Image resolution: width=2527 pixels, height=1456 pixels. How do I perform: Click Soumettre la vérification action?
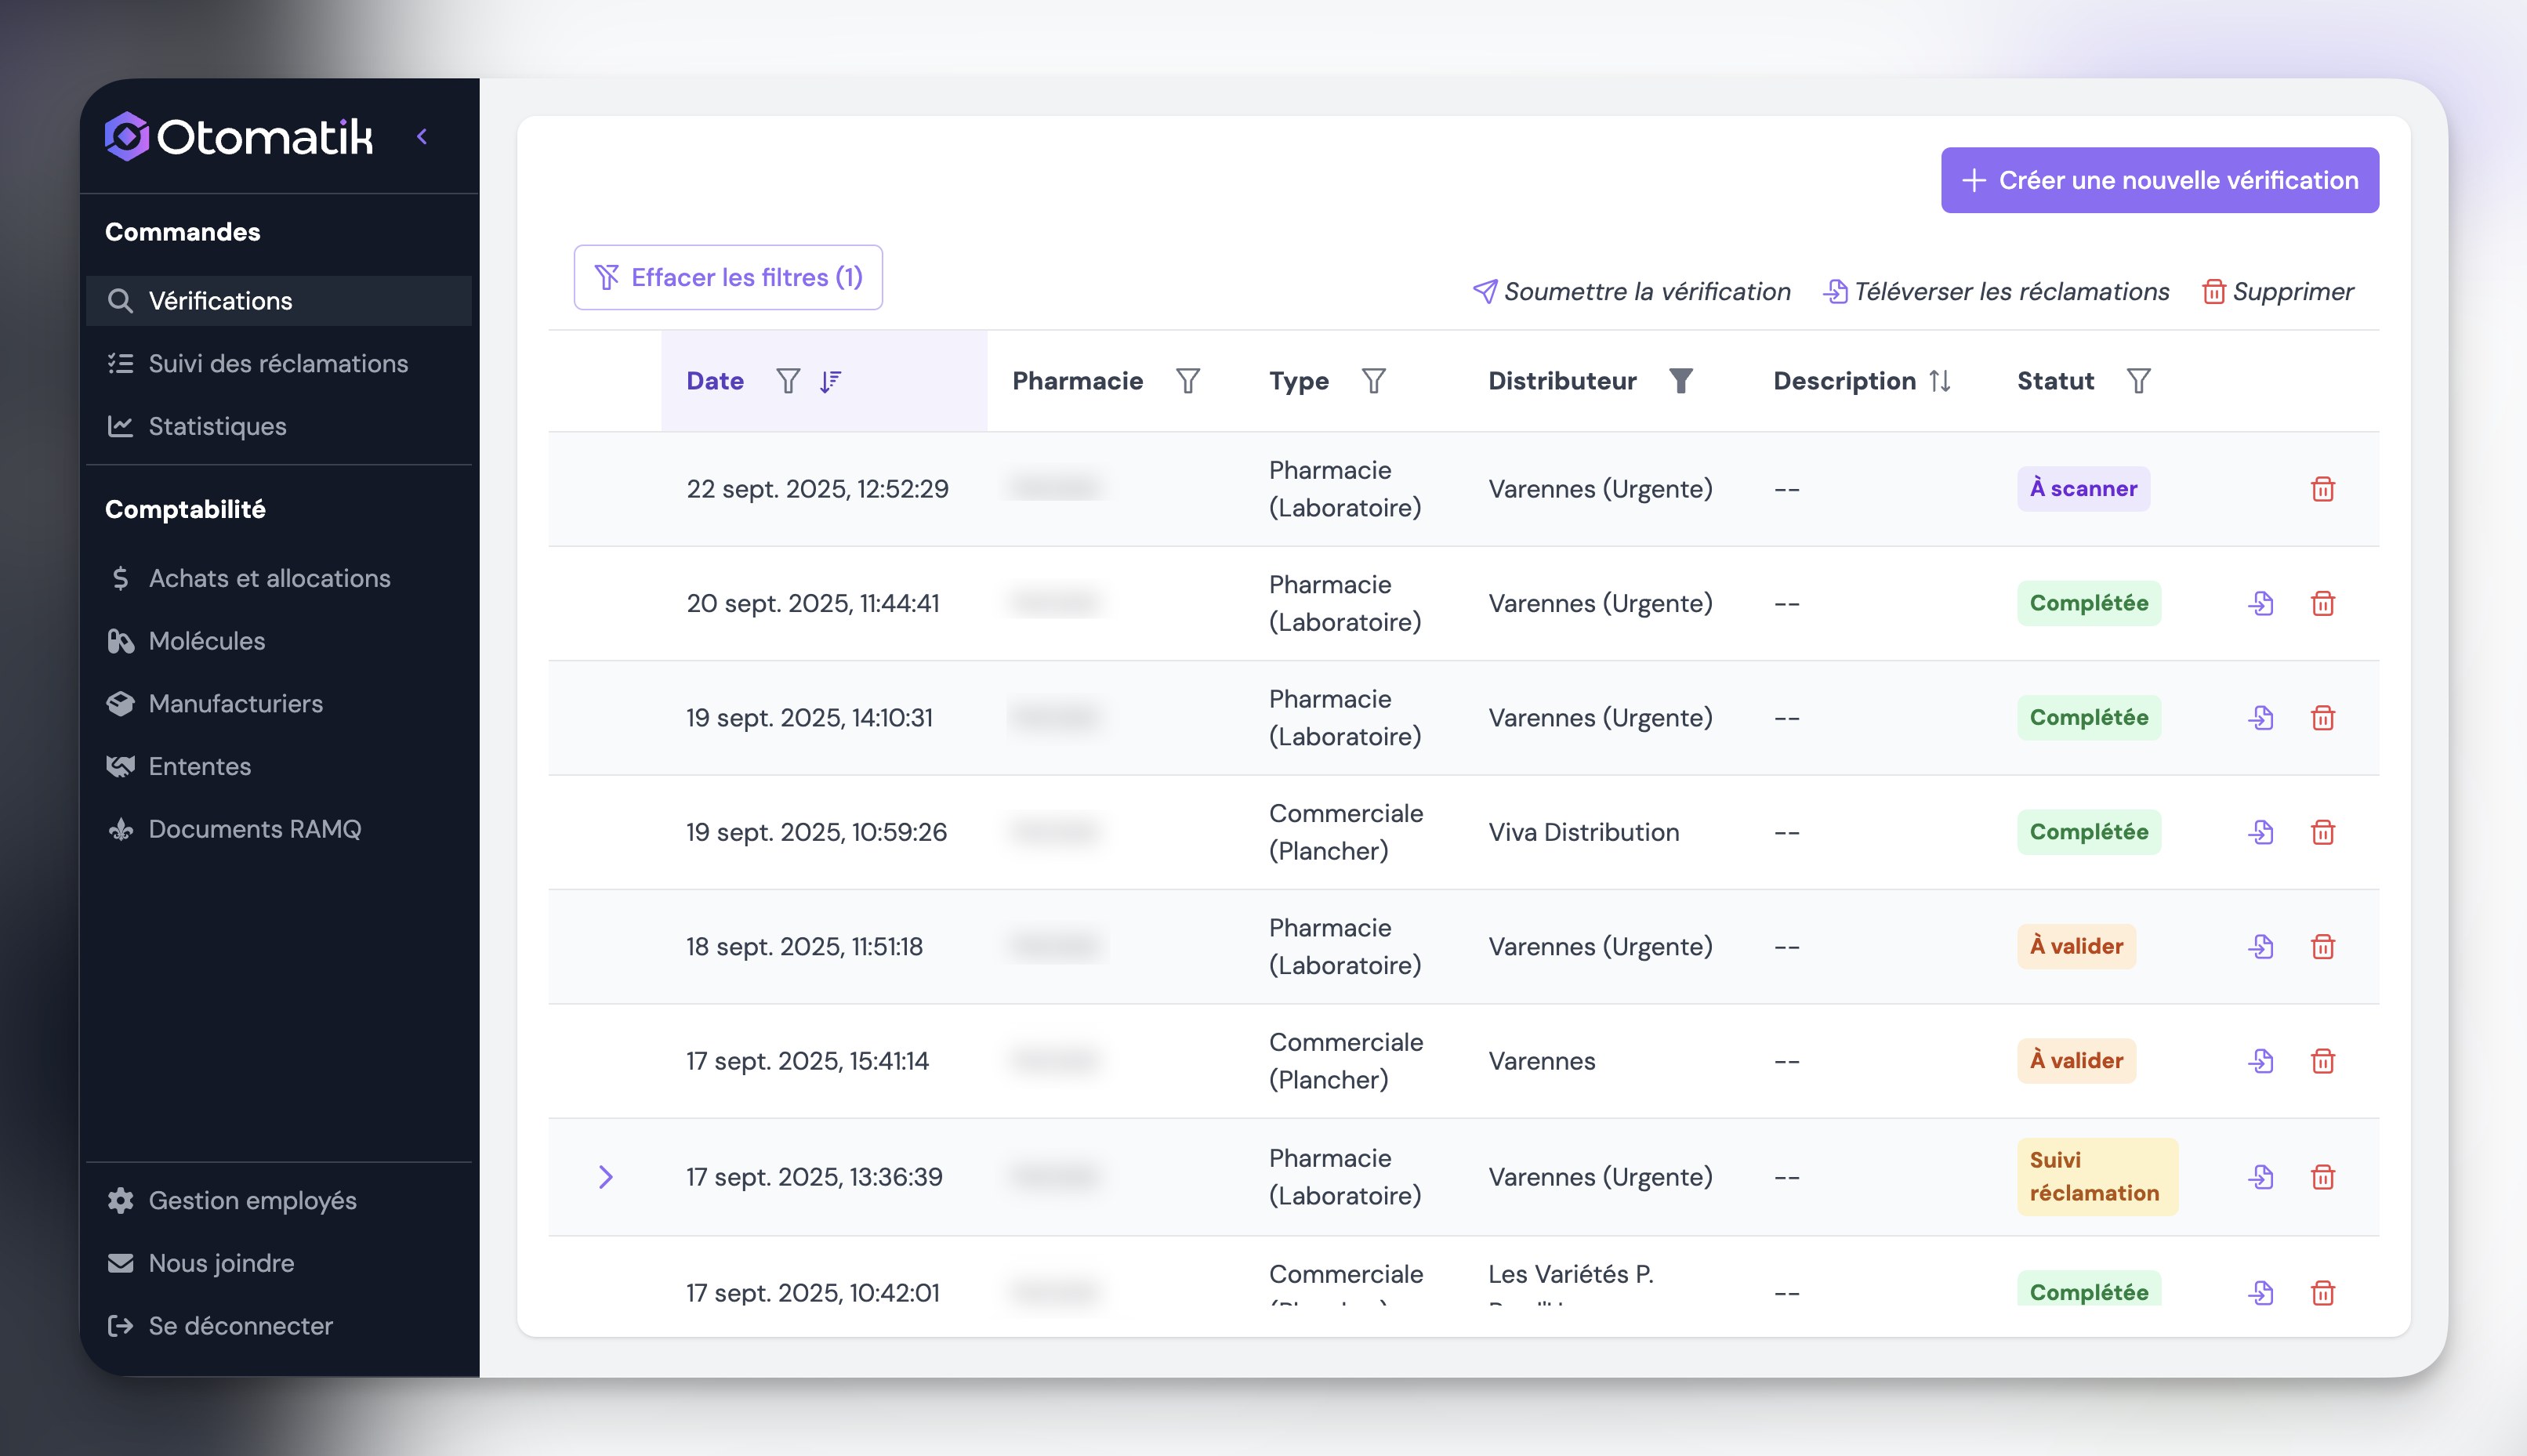(1631, 291)
